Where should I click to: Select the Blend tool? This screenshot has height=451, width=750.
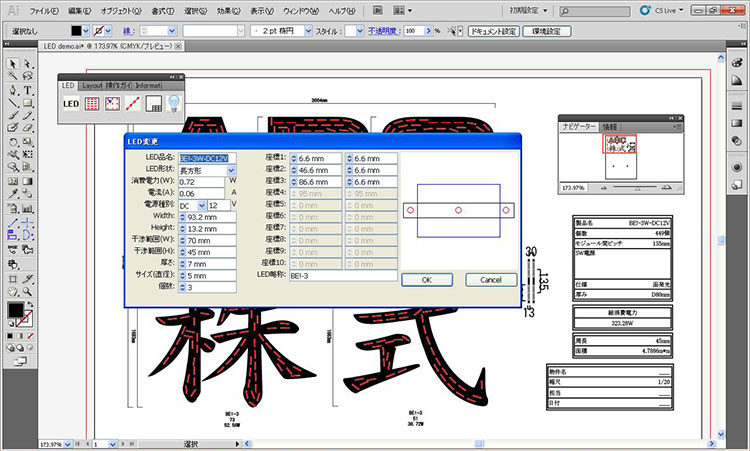(x=28, y=194)
